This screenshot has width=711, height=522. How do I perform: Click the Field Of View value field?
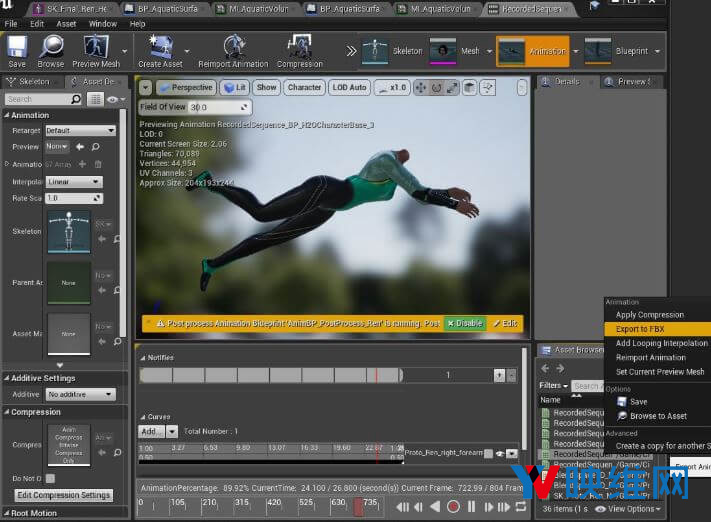tap(220, 107)
